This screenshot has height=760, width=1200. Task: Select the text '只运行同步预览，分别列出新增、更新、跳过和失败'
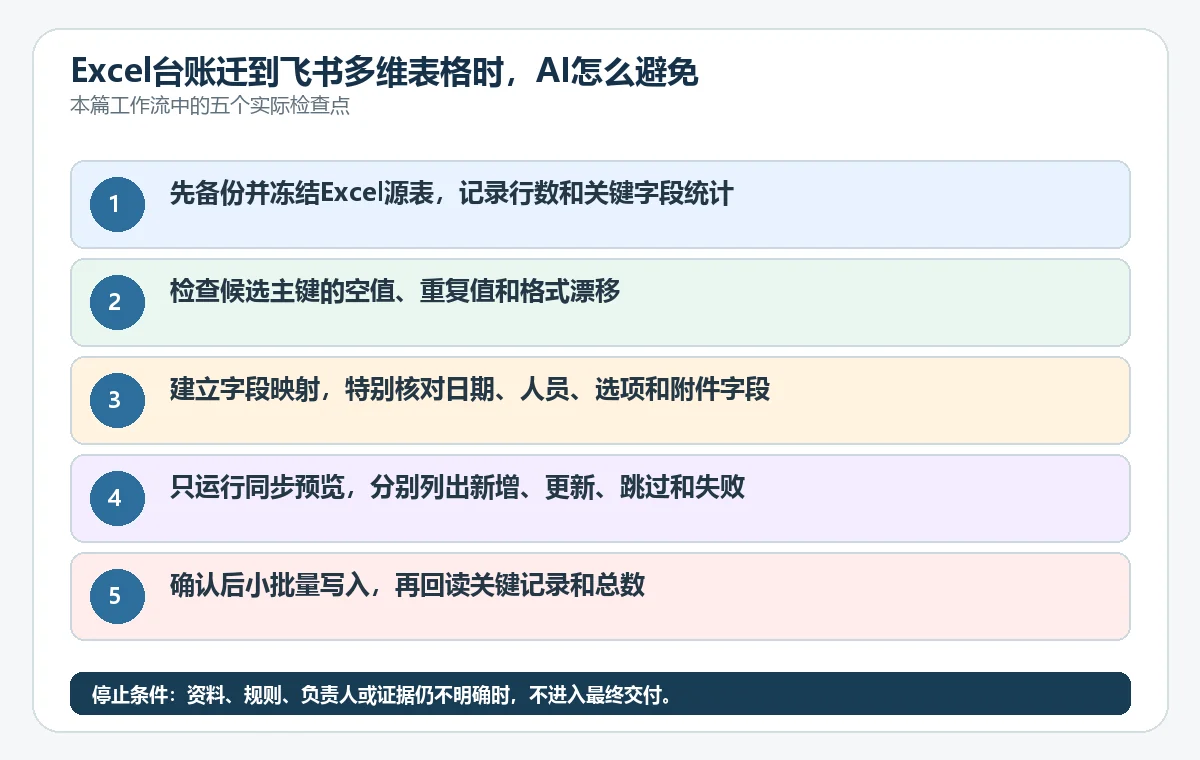point(457,488)
